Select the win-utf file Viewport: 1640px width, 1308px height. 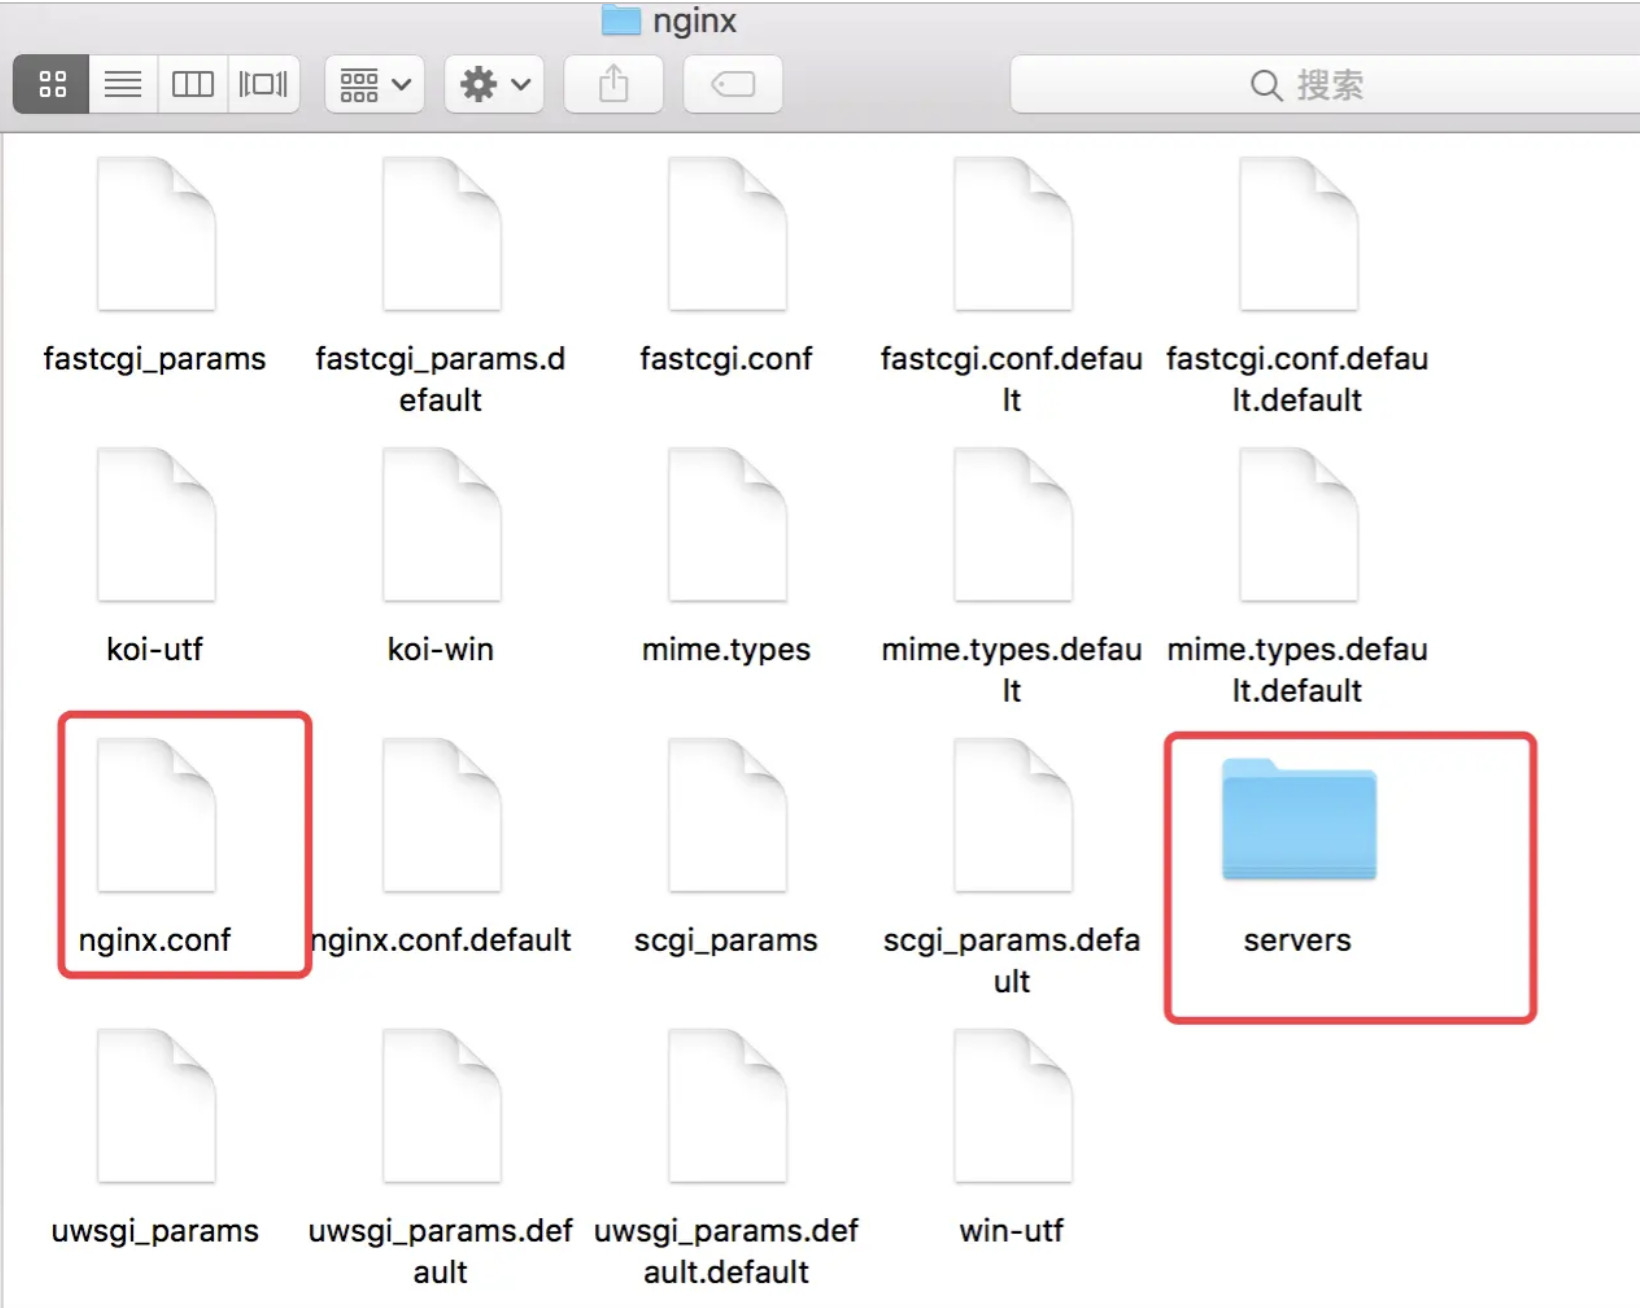1011,1105
